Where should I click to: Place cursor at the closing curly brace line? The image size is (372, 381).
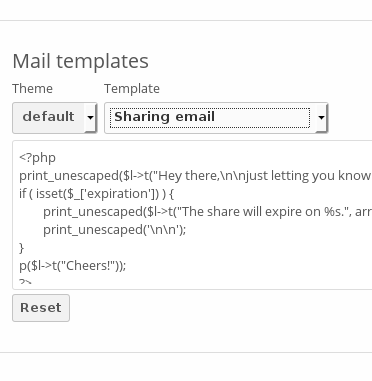point(22,248)
